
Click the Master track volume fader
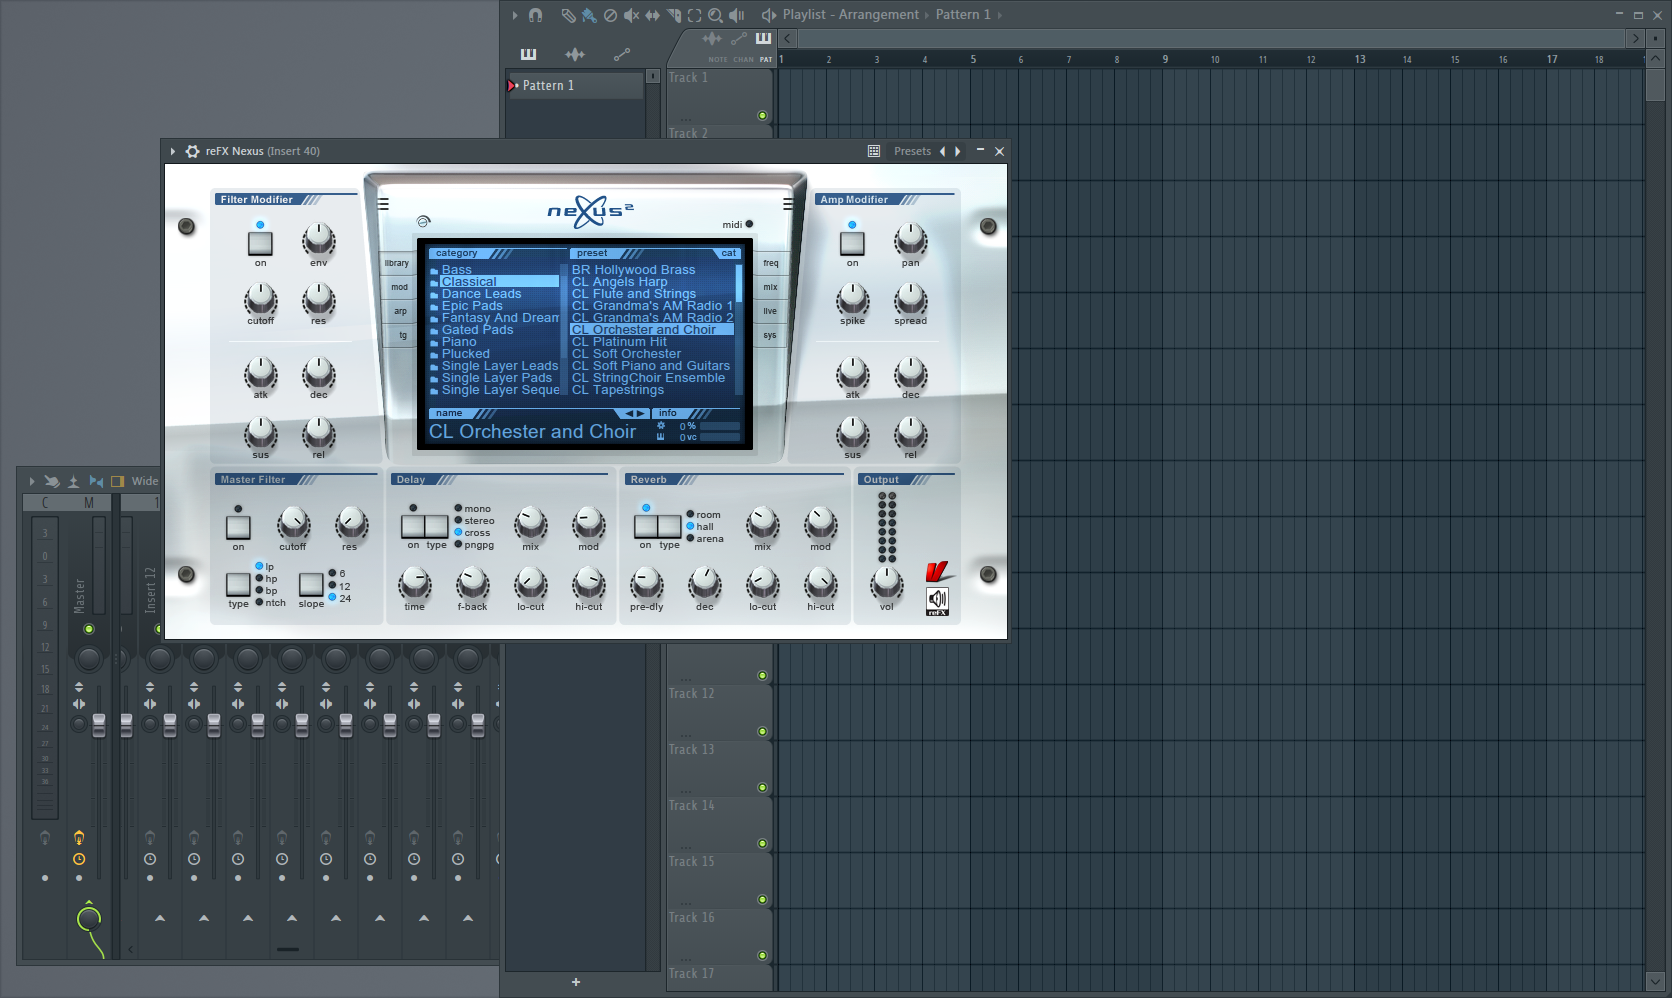[99, 726]
